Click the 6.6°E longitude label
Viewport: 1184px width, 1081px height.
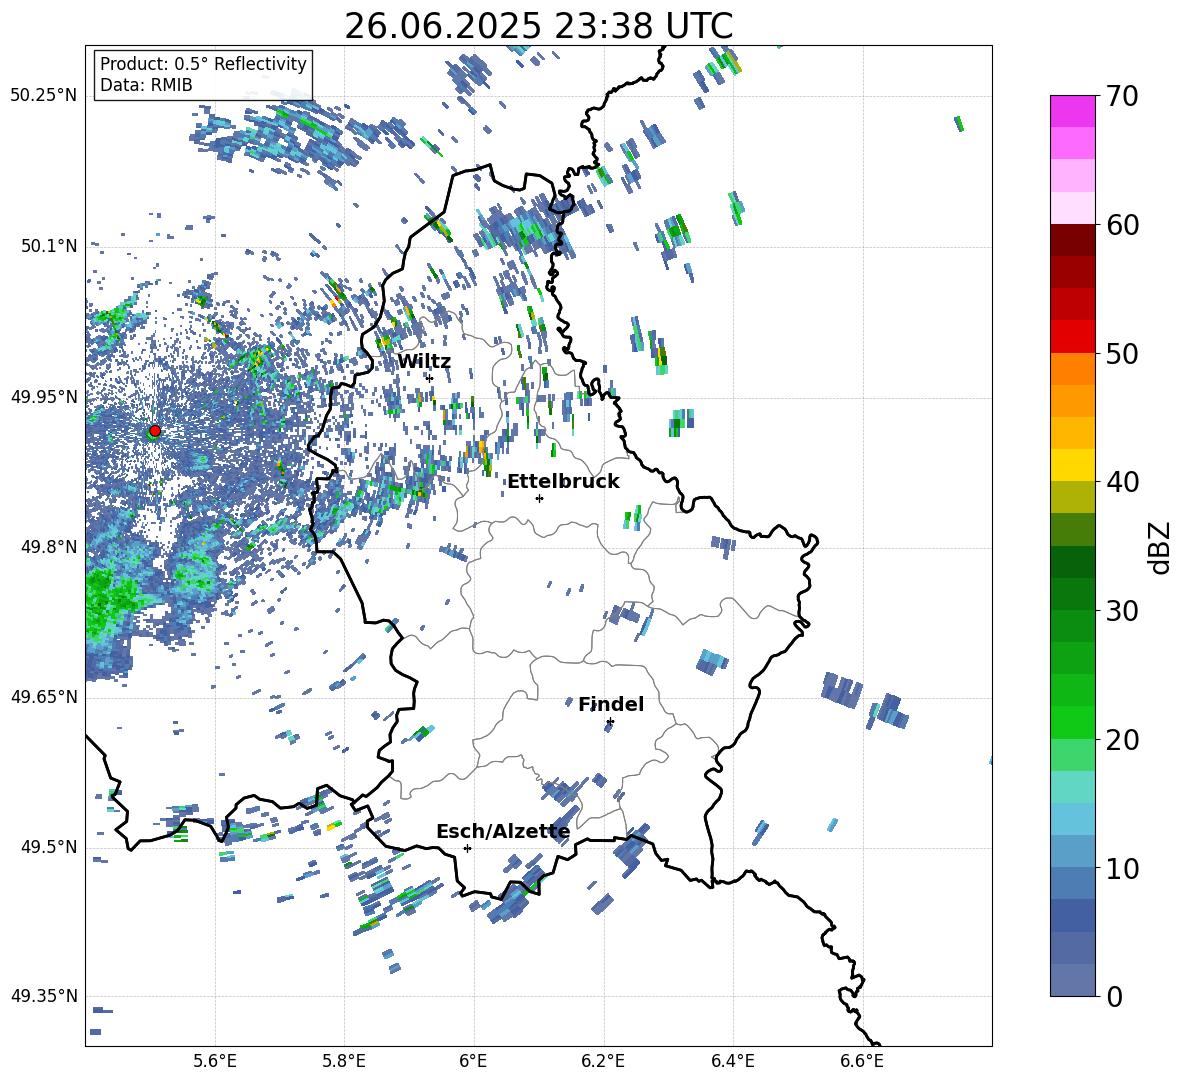point(862,1061)
